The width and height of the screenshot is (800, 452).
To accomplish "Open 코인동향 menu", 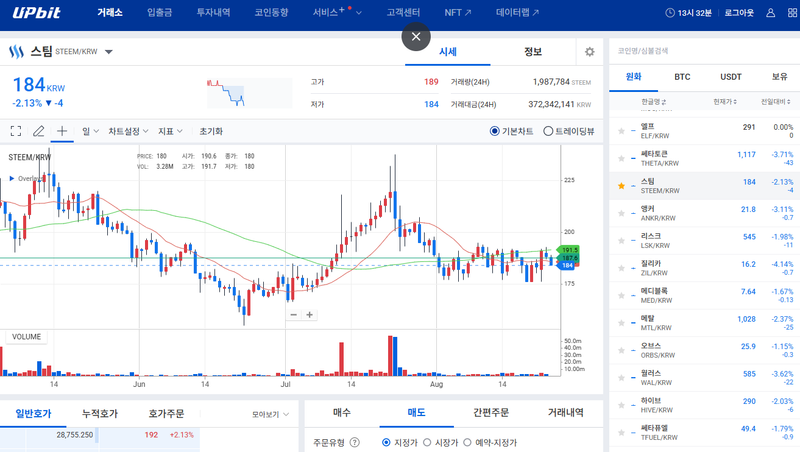I will coord(271,12).
